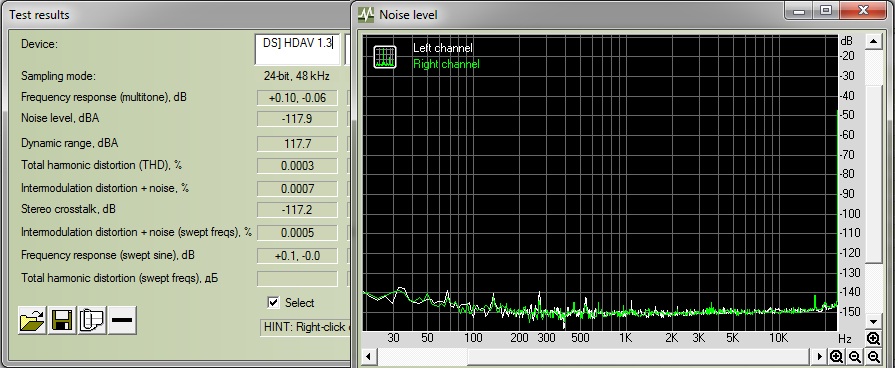Zoom out horizontally on frequency axis
Viewport: 895px width, 369px height.
pos(854,357)
